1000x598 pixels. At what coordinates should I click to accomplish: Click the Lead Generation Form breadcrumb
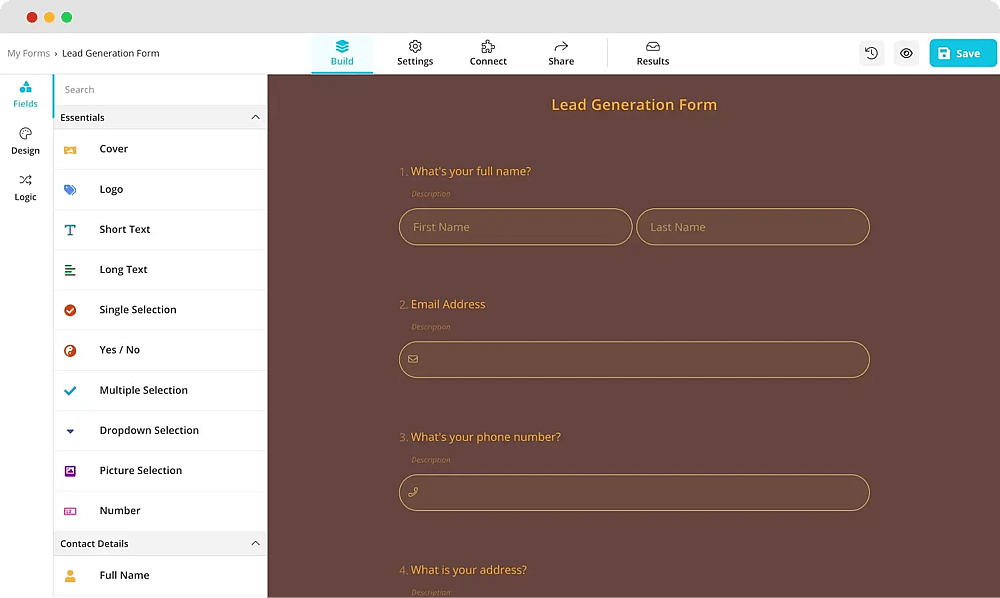110,54
